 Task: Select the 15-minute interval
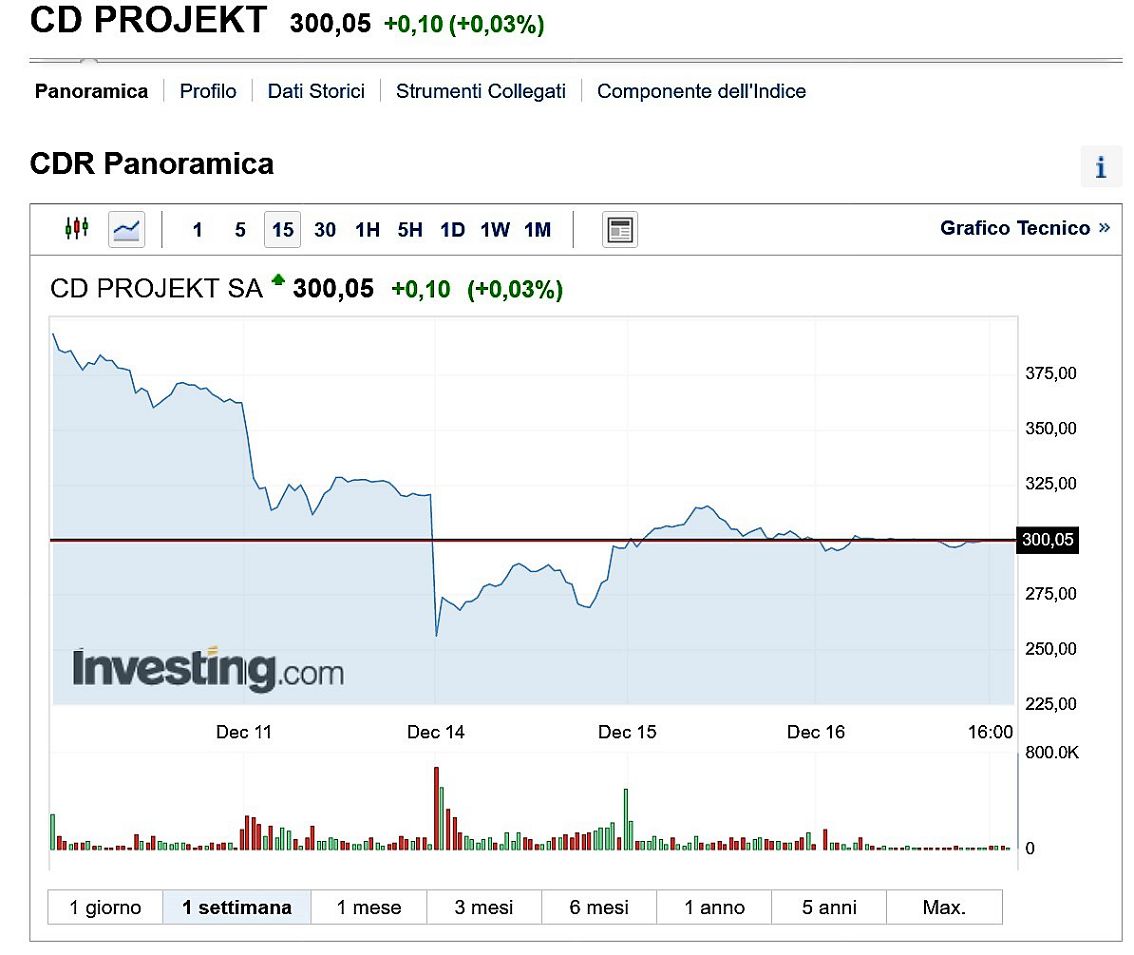[283, 230]
